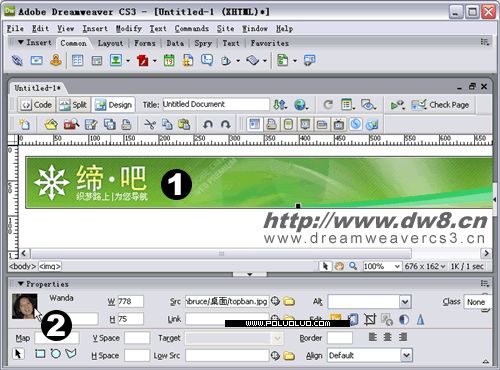This screenshot has height=370, width=500.
Task: Click folder icon next to Src field
Action: tap(289, 301)
